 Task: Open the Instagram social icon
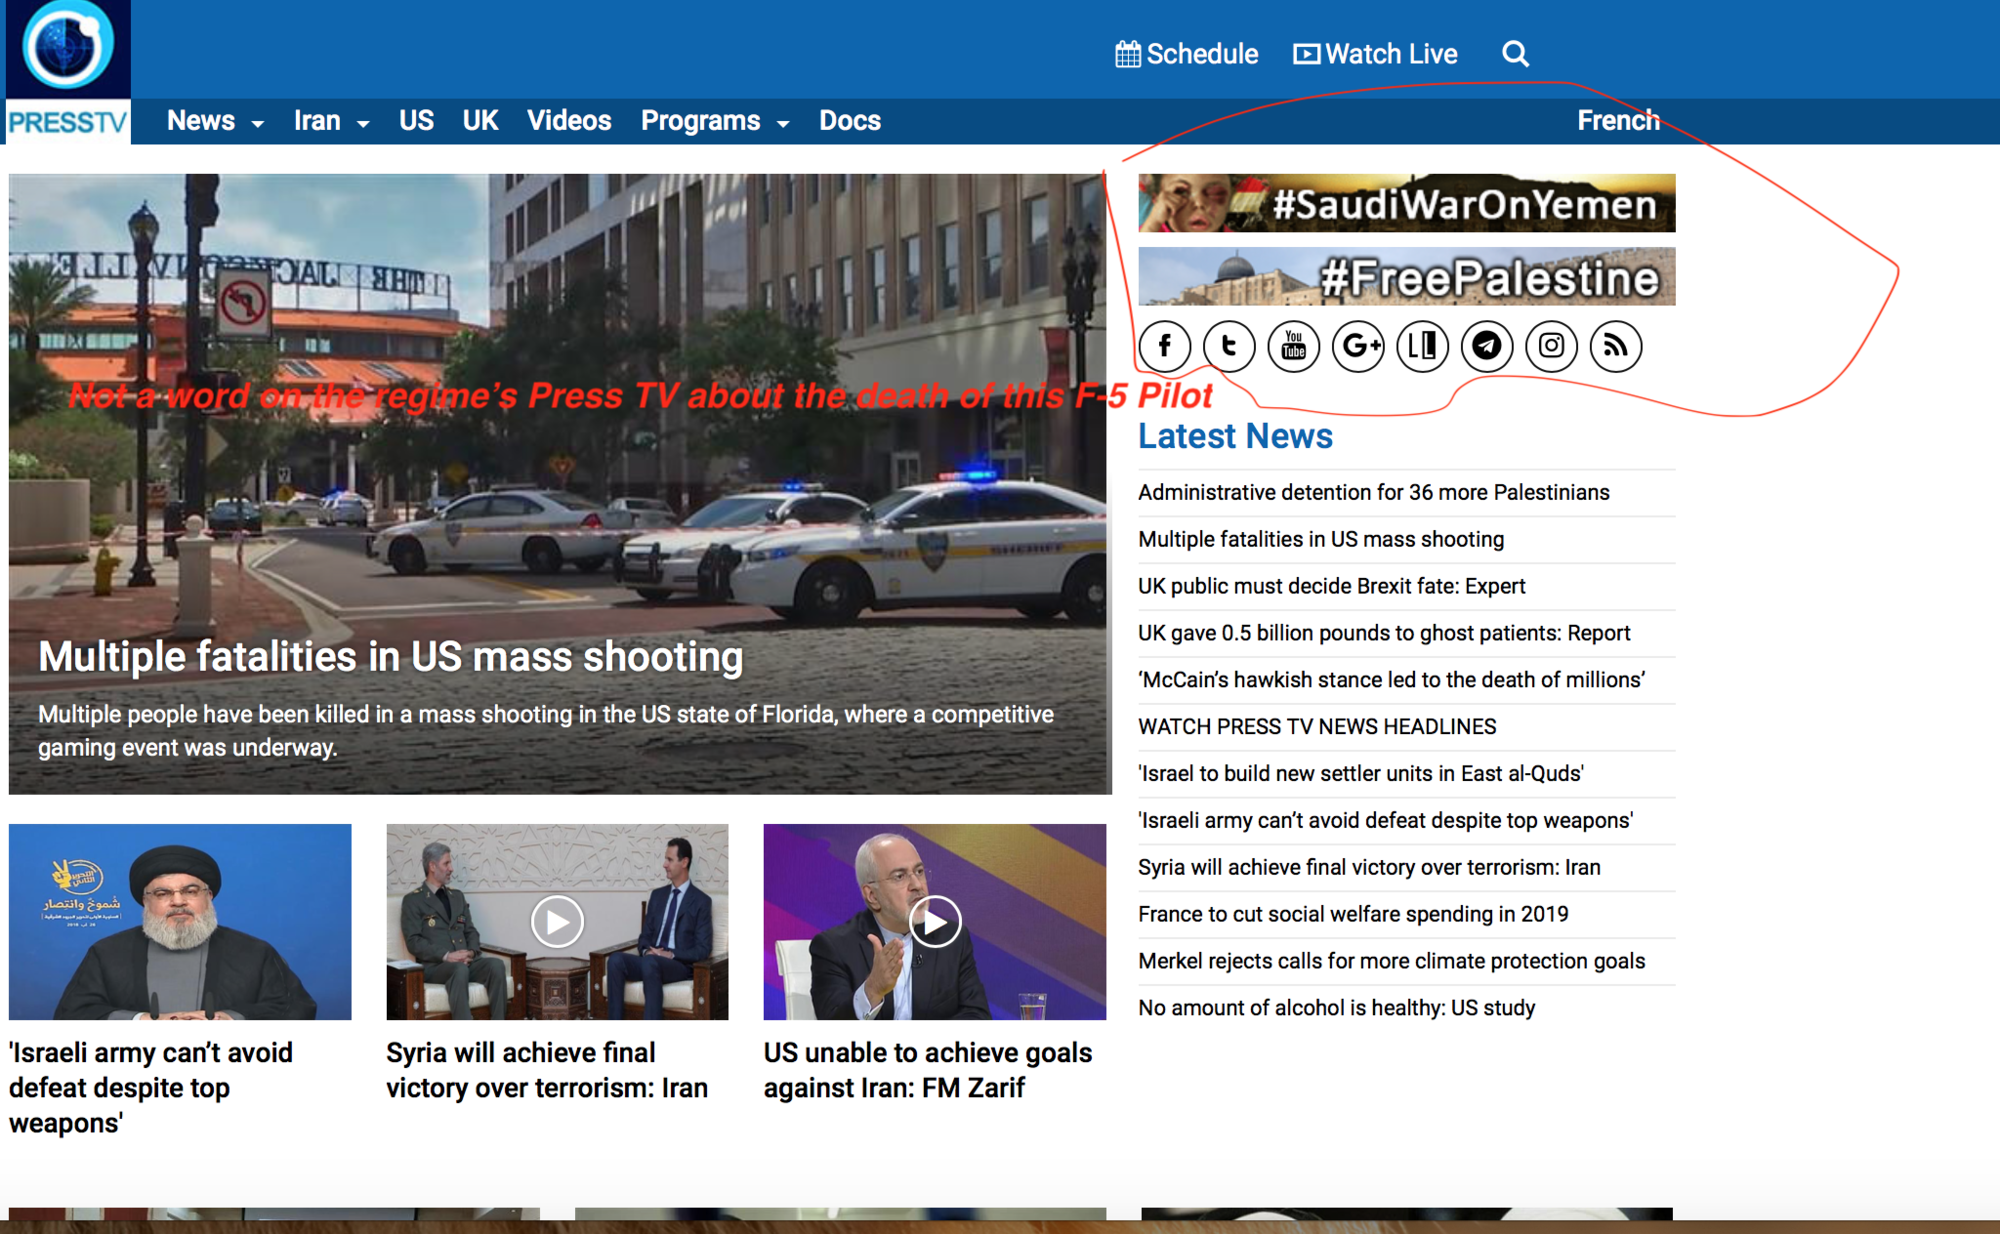(1551, 346)
